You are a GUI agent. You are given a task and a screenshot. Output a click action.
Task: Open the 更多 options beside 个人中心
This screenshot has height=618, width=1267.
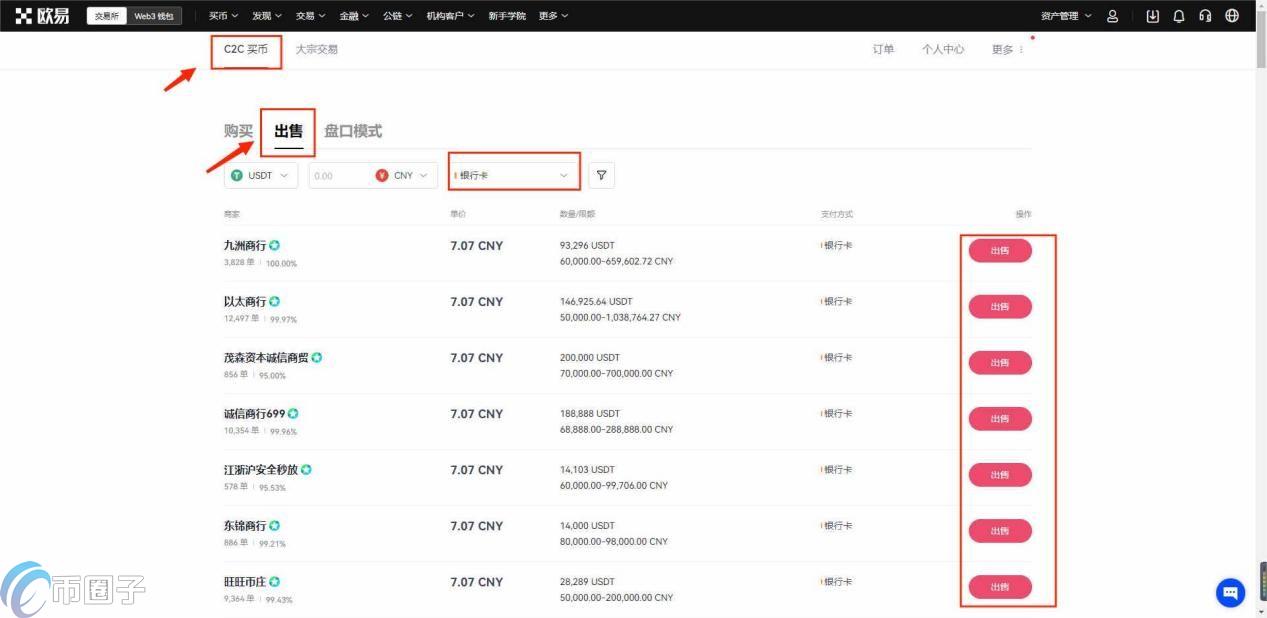click(x=1007, y=49)
